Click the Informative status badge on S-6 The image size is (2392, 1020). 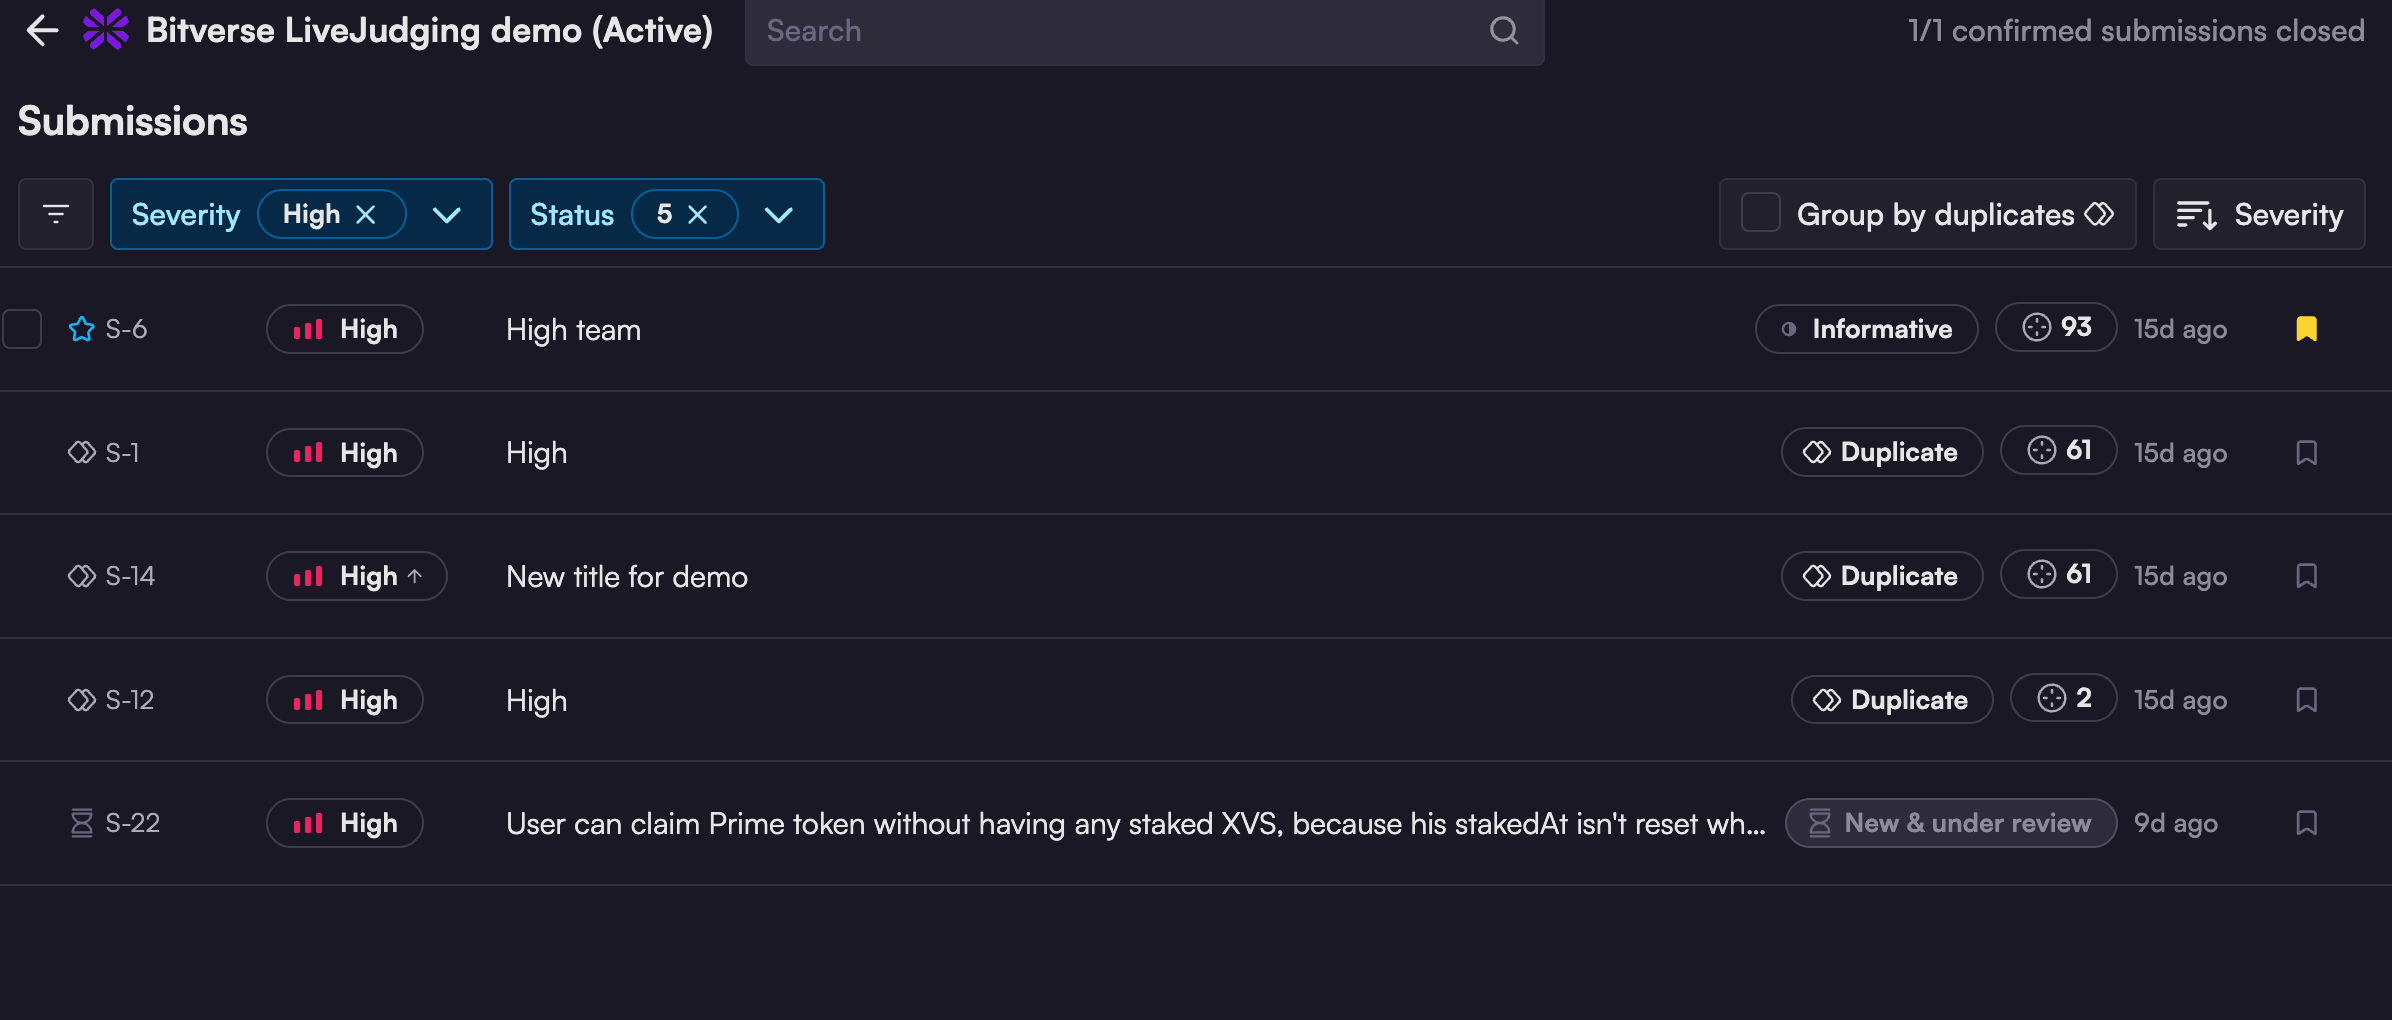click(x=1866, y=329)
